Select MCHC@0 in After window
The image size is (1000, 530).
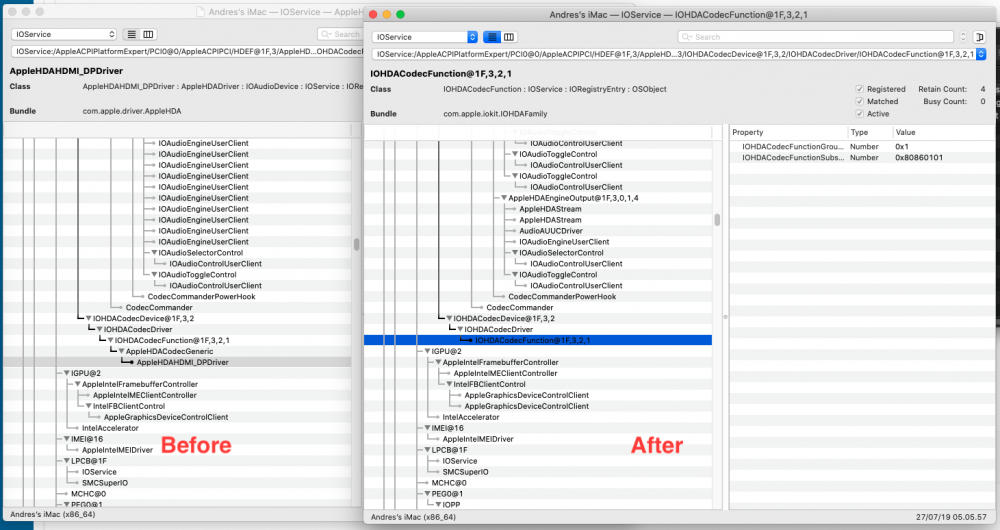point(449,483)
